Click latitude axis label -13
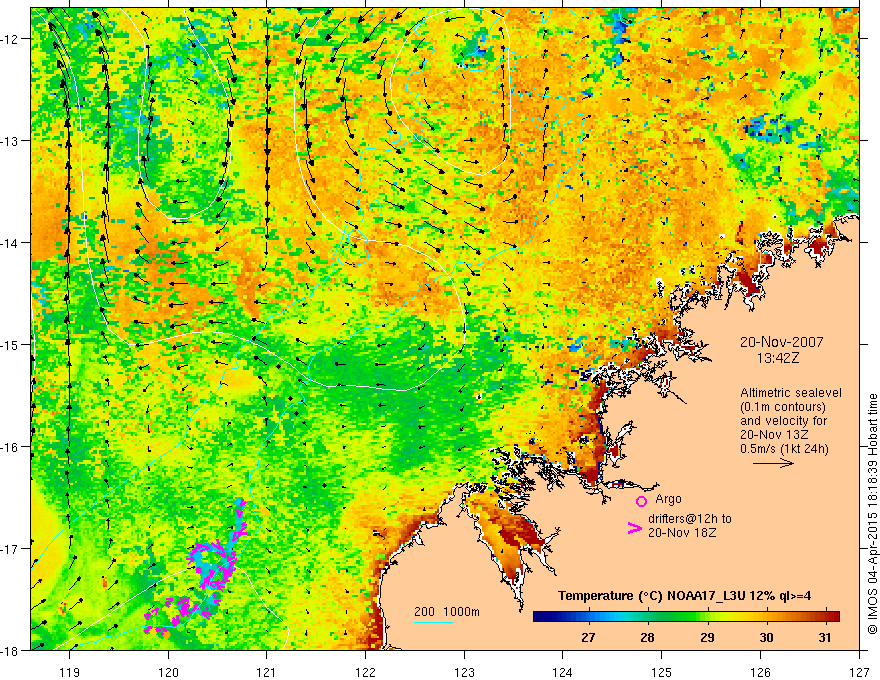This screenshot has width=880, height=680. pyautogui.click(x=11, y=141)
